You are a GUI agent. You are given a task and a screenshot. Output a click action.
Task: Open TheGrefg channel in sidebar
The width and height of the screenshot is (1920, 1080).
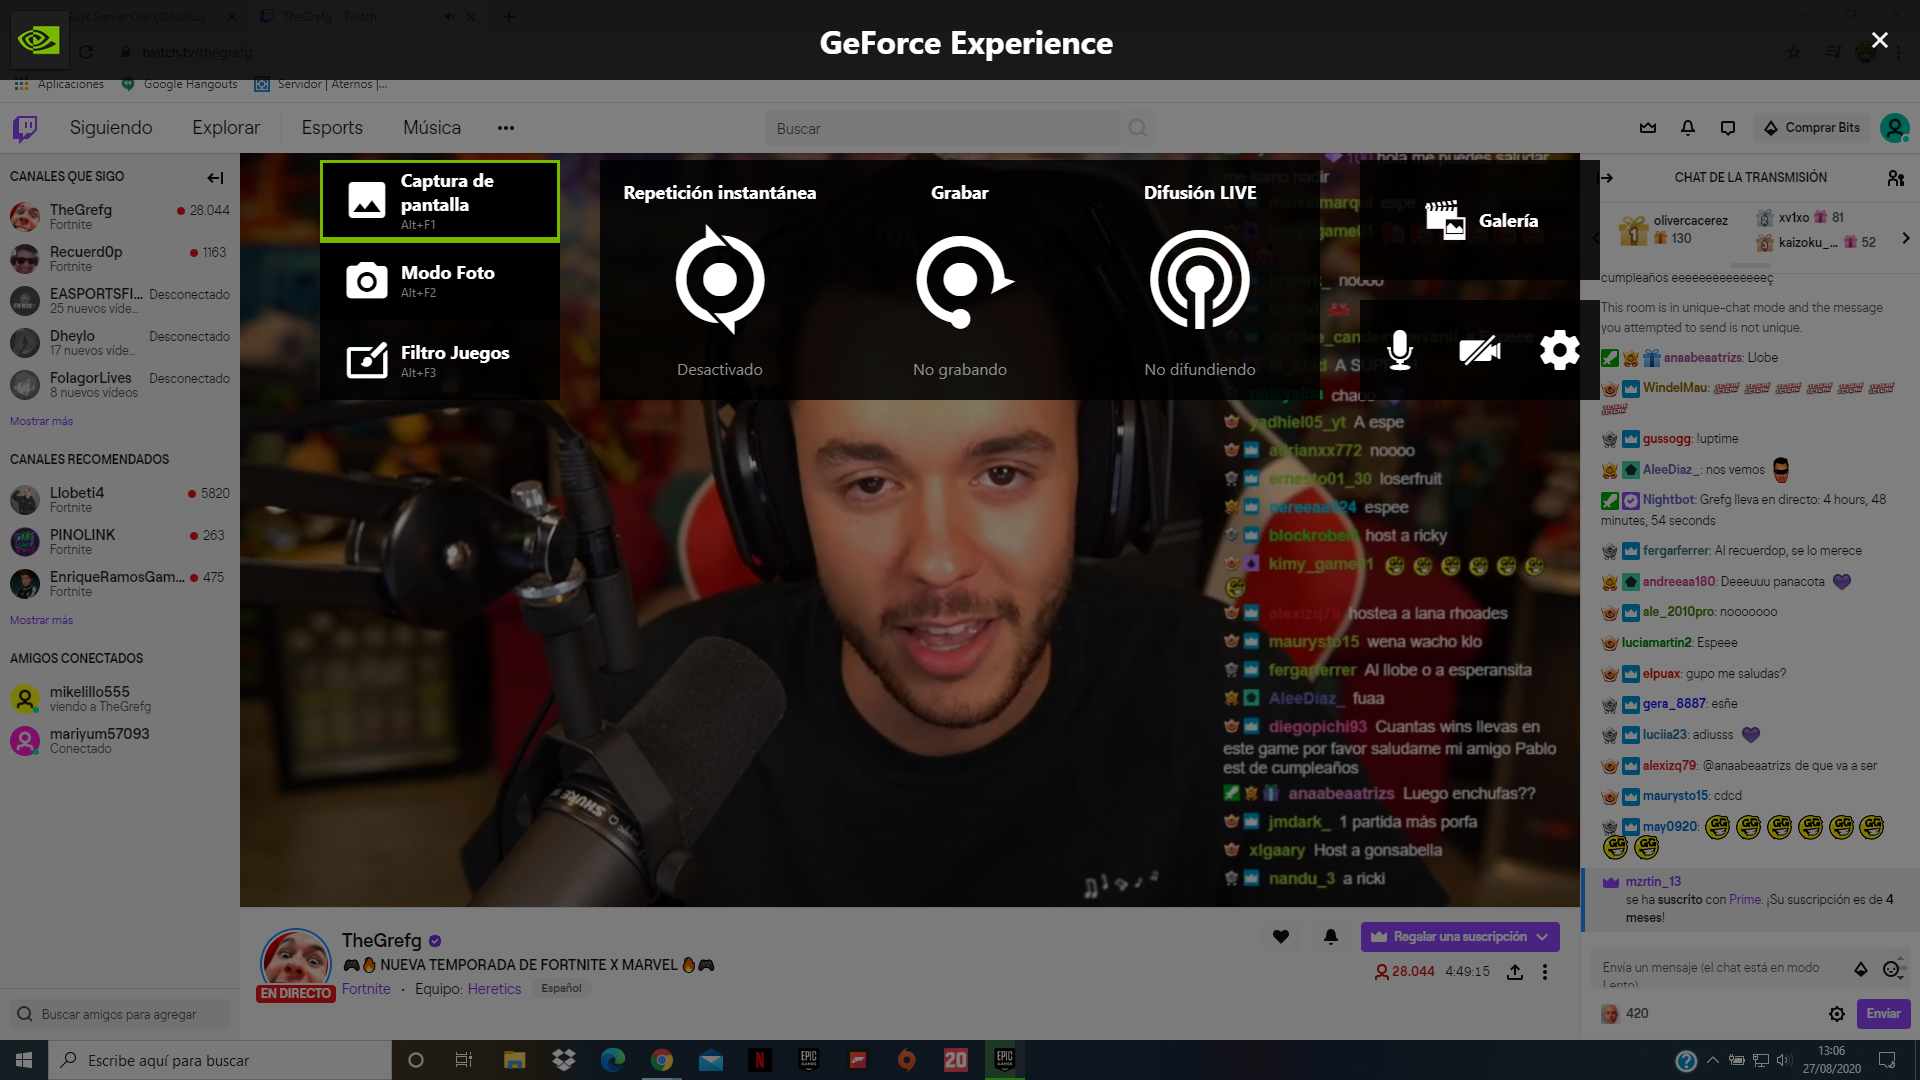[120, 216]
